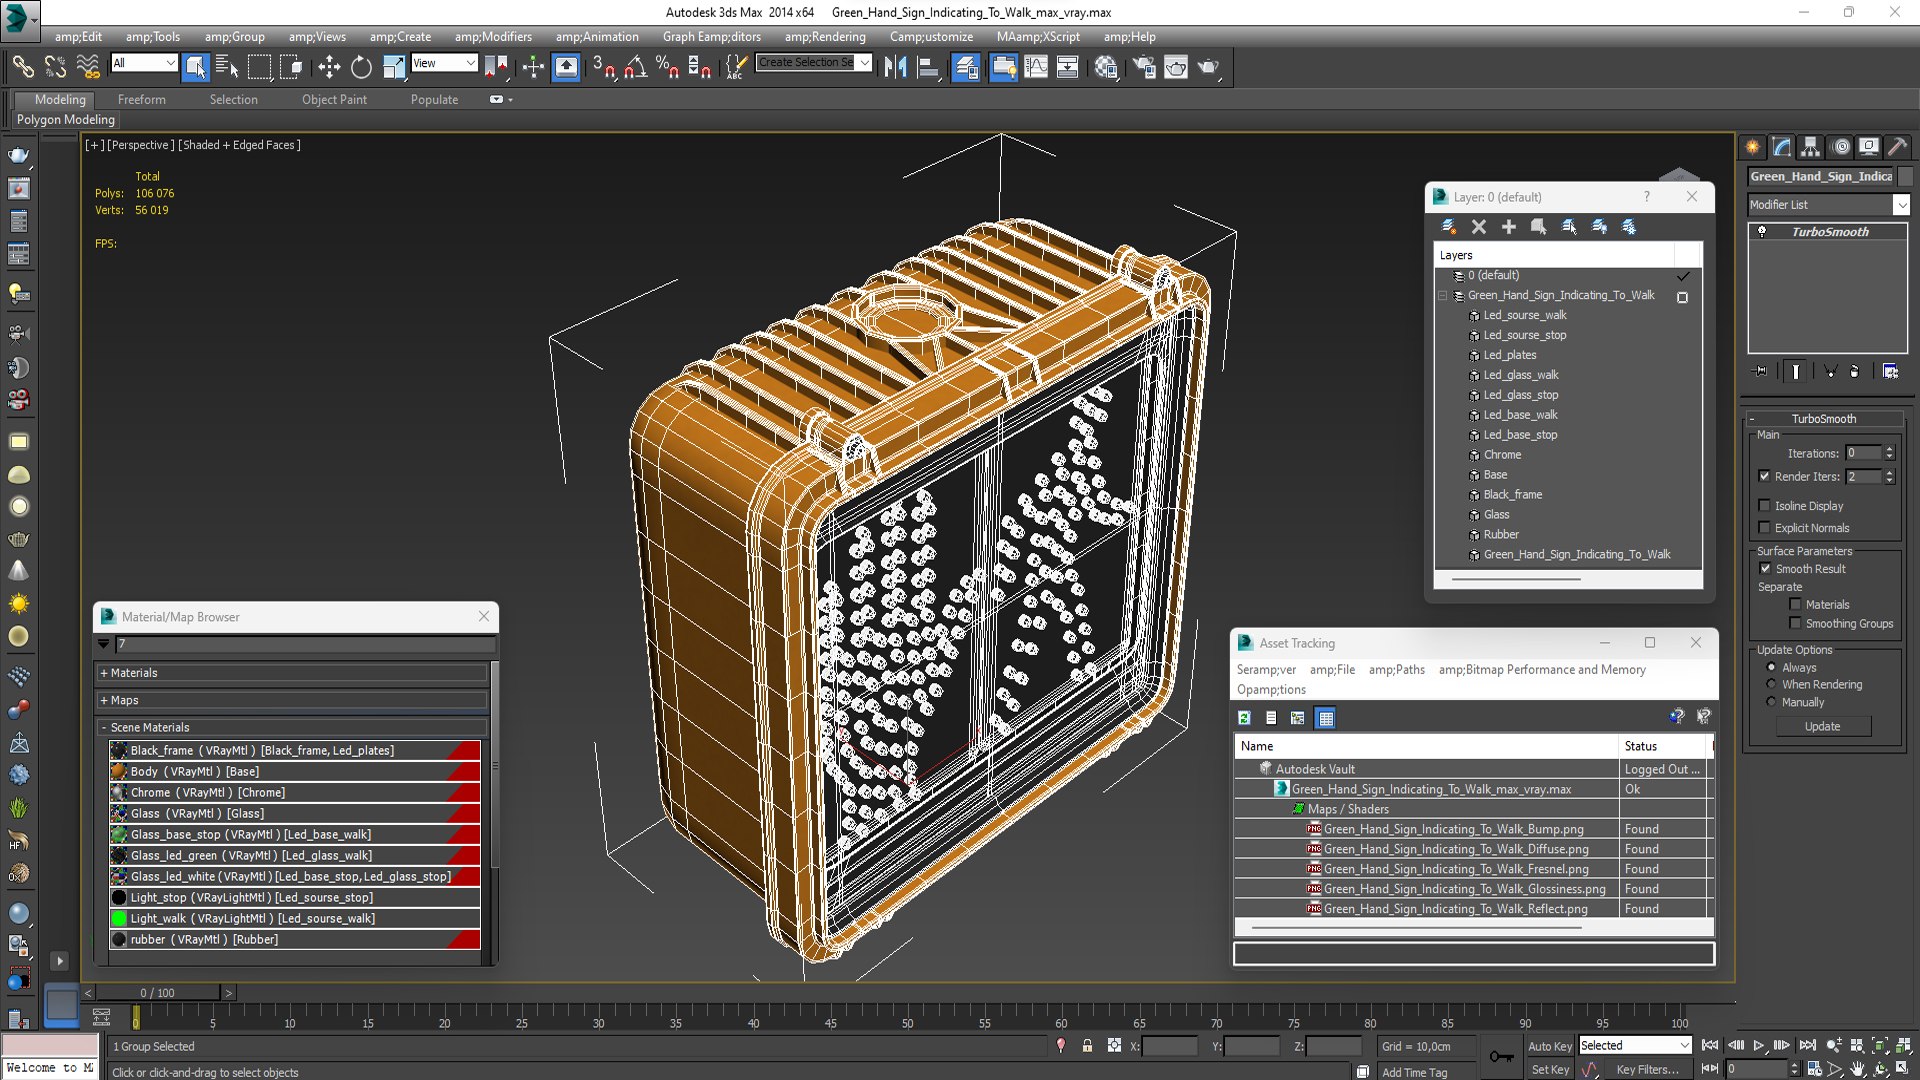Click the Play Animation button
The height and width of the screenshot is (1080, 1920).
pos(1758,1045)
